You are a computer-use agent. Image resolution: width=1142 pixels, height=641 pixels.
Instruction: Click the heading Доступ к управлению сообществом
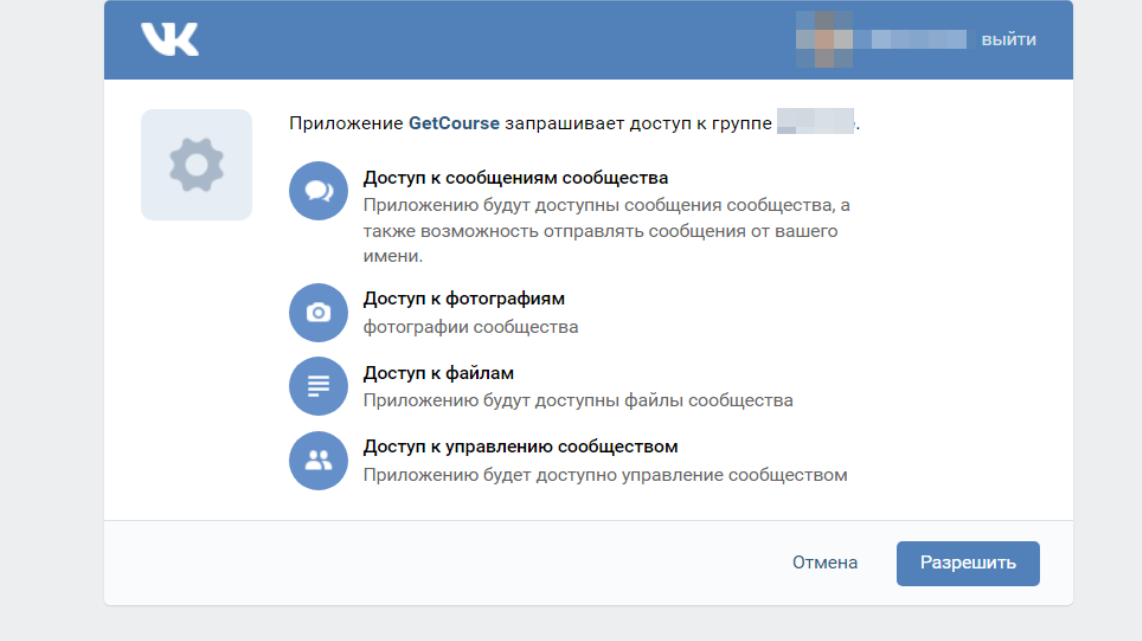click(x=521, y=447)
